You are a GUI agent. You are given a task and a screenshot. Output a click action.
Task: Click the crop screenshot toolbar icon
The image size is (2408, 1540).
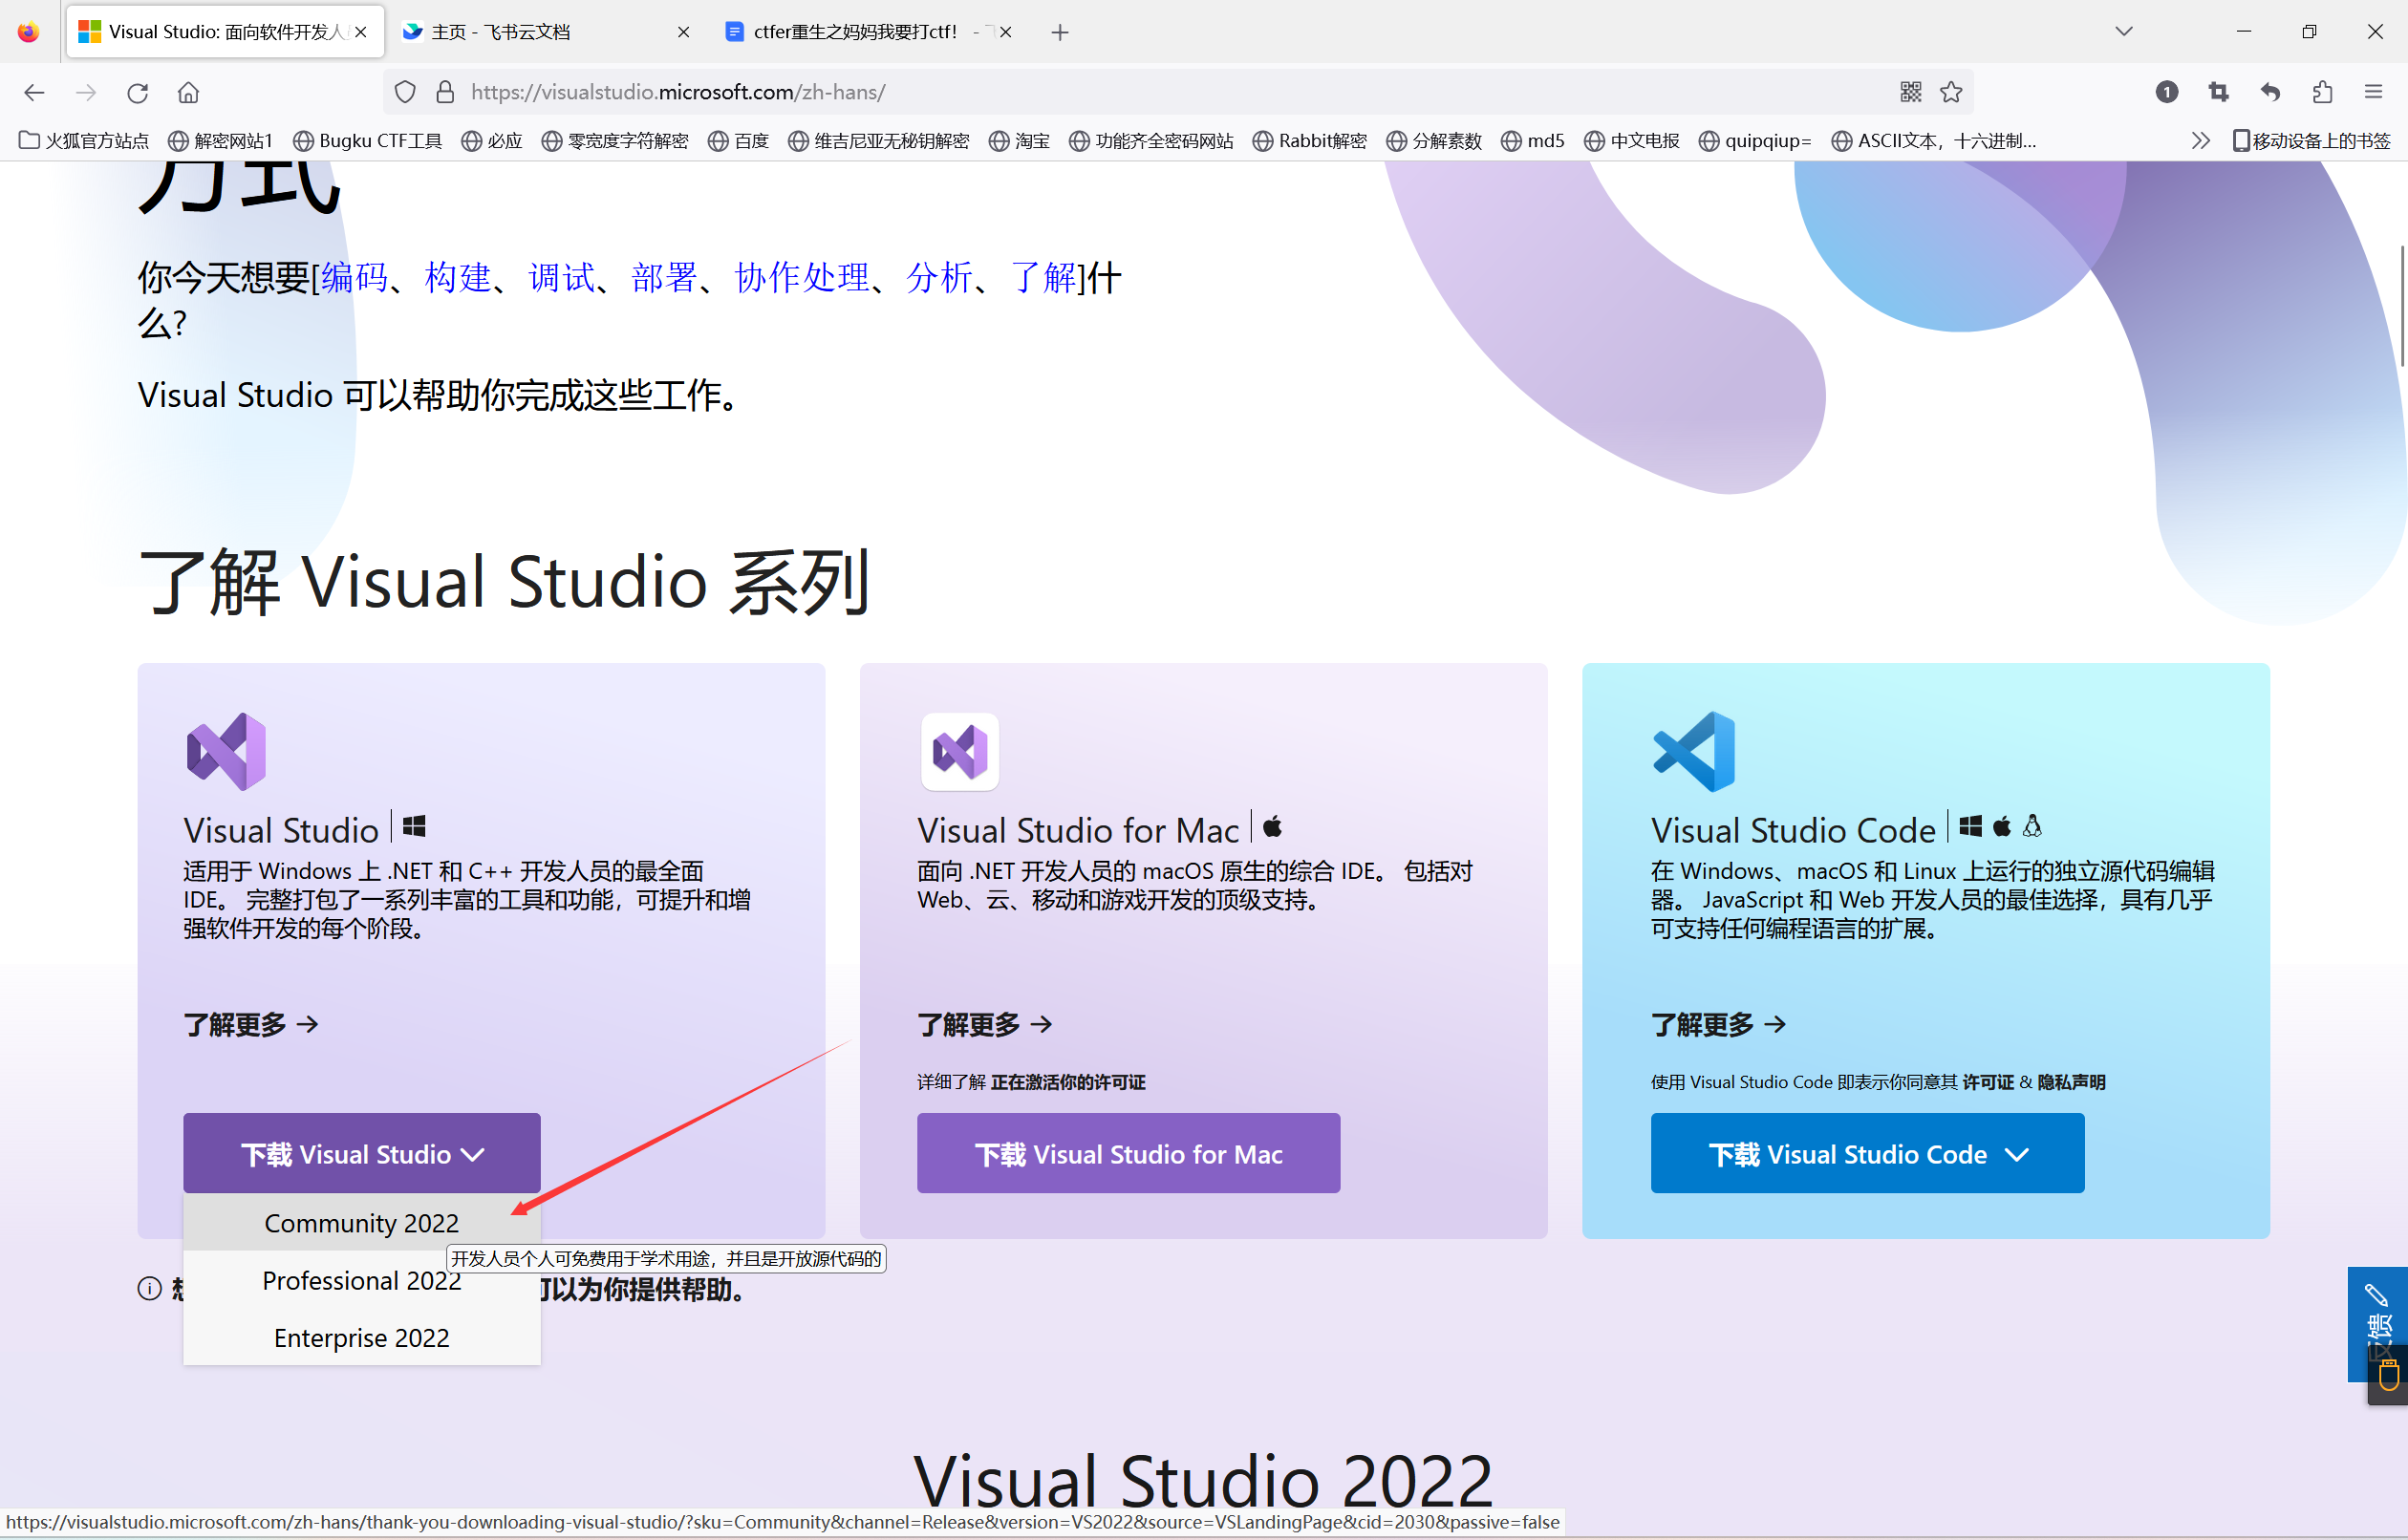point(2219,92)
